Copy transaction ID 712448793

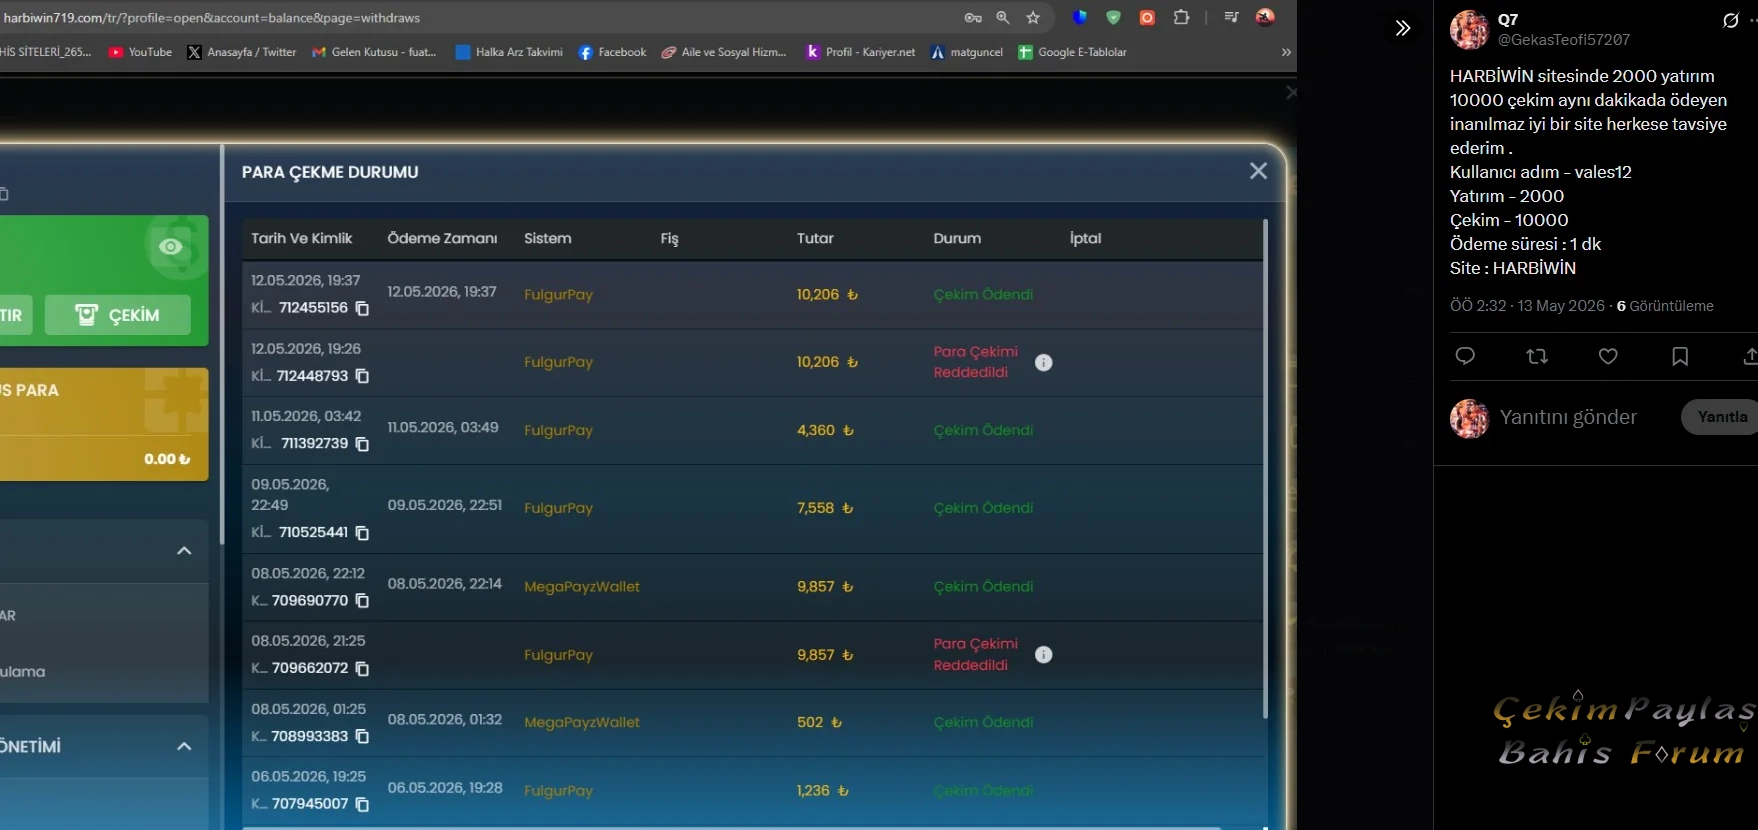362,376
